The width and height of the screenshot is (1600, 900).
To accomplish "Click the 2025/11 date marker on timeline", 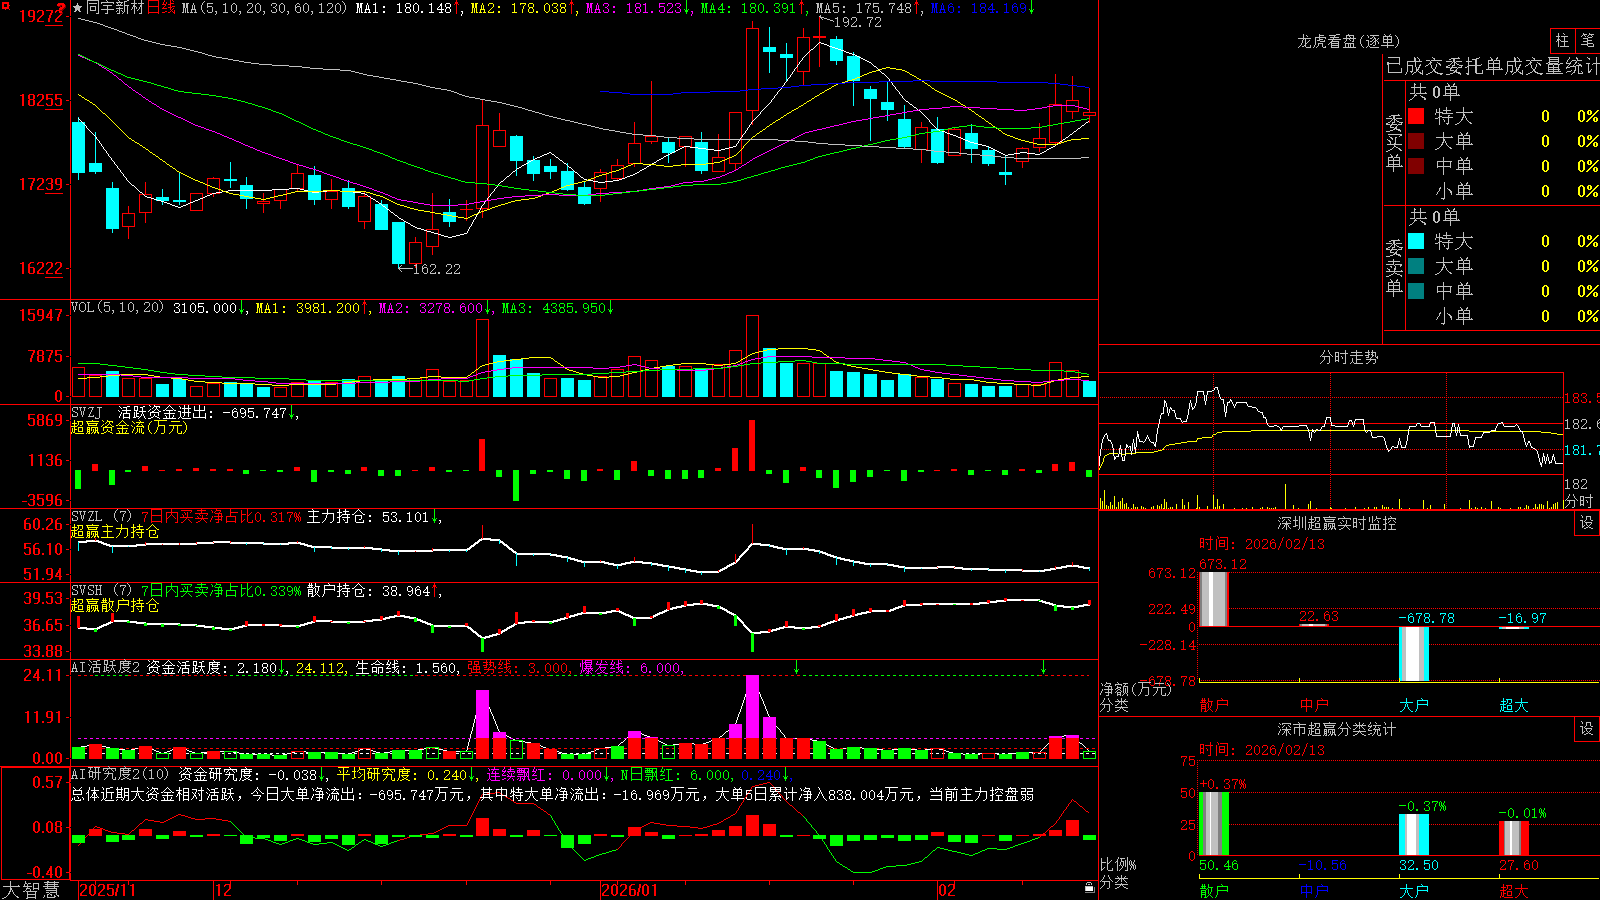I will click(x=107, y=890).
